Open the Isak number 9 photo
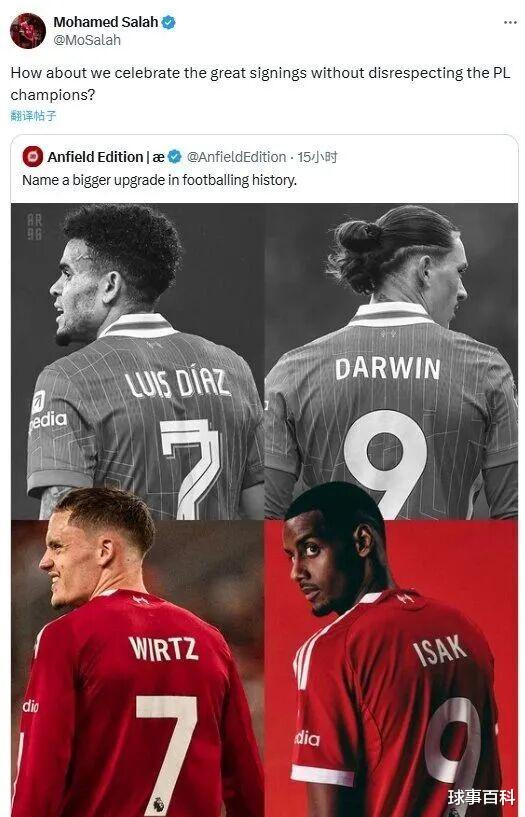525x817 pixels. [x=391, y=668]
